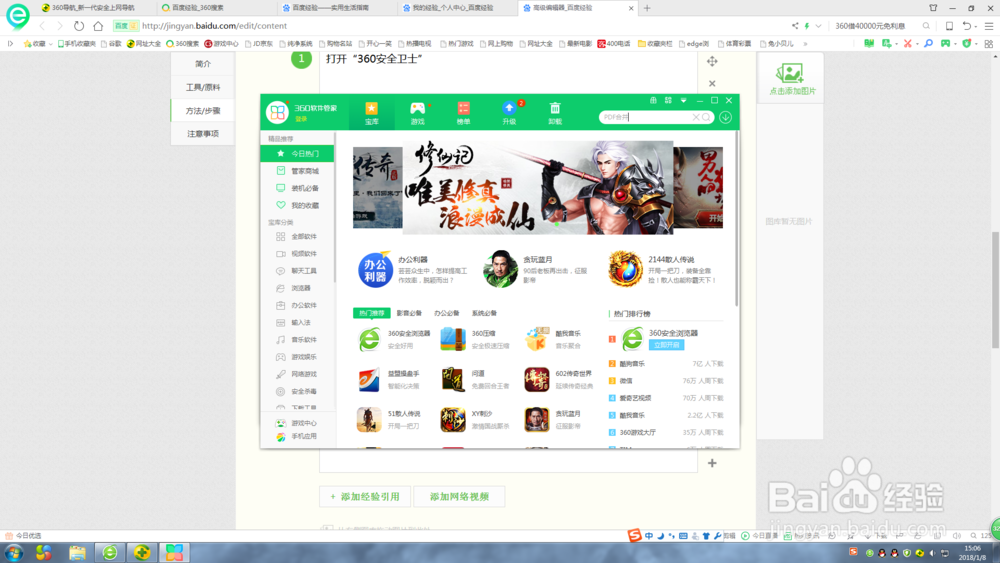The image size is (1000, 563).
Task: Click the 立即开启 button in the hot ranking
Action: coord(666,345)
